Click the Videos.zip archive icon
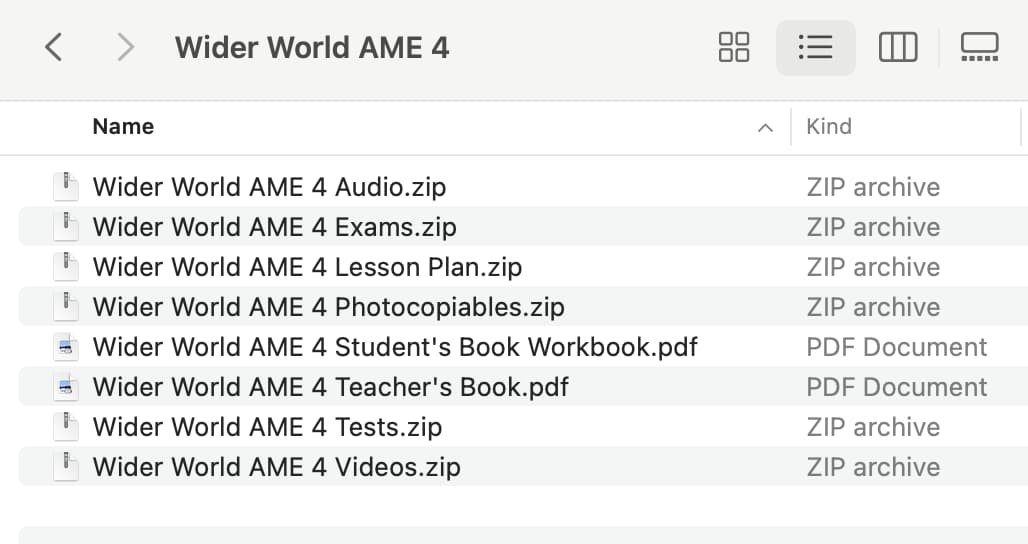 click(x=66, y=467)
